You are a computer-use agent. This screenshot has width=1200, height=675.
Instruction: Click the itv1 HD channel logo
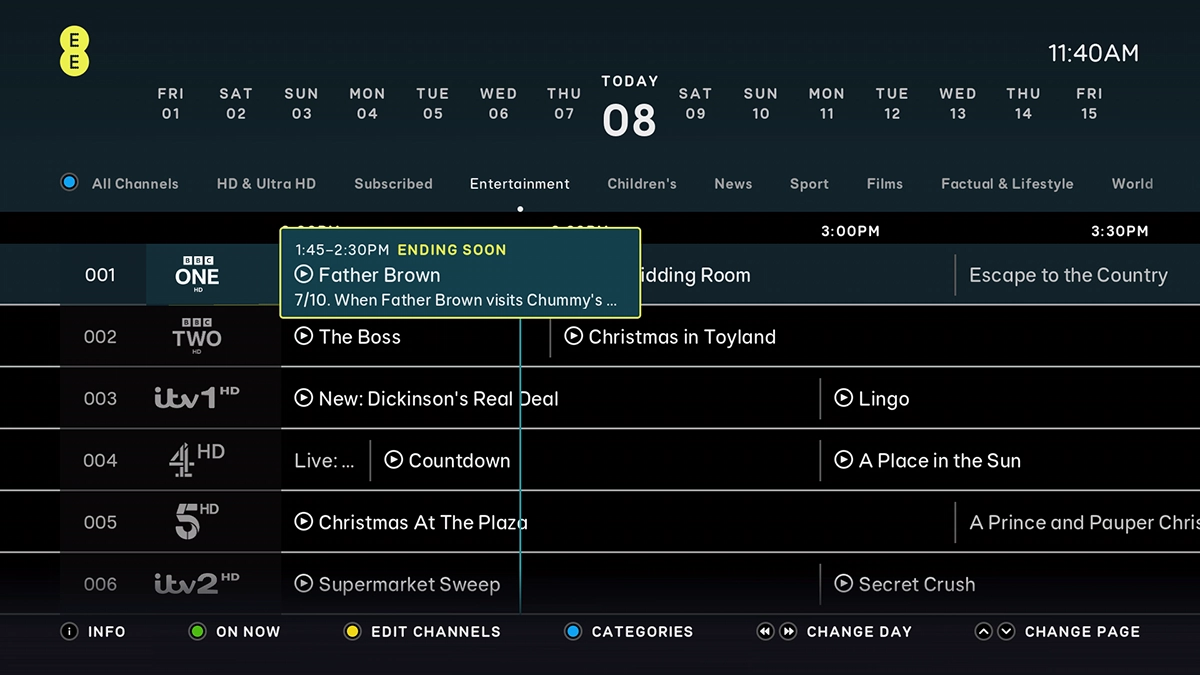click(196, 398)
